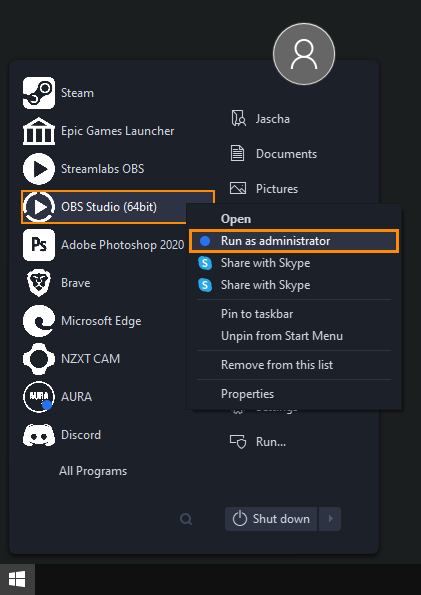The width and height of the screenshot is (421, 595).
Task: Click Epic Games Launcher text
Action: [118, 131]
